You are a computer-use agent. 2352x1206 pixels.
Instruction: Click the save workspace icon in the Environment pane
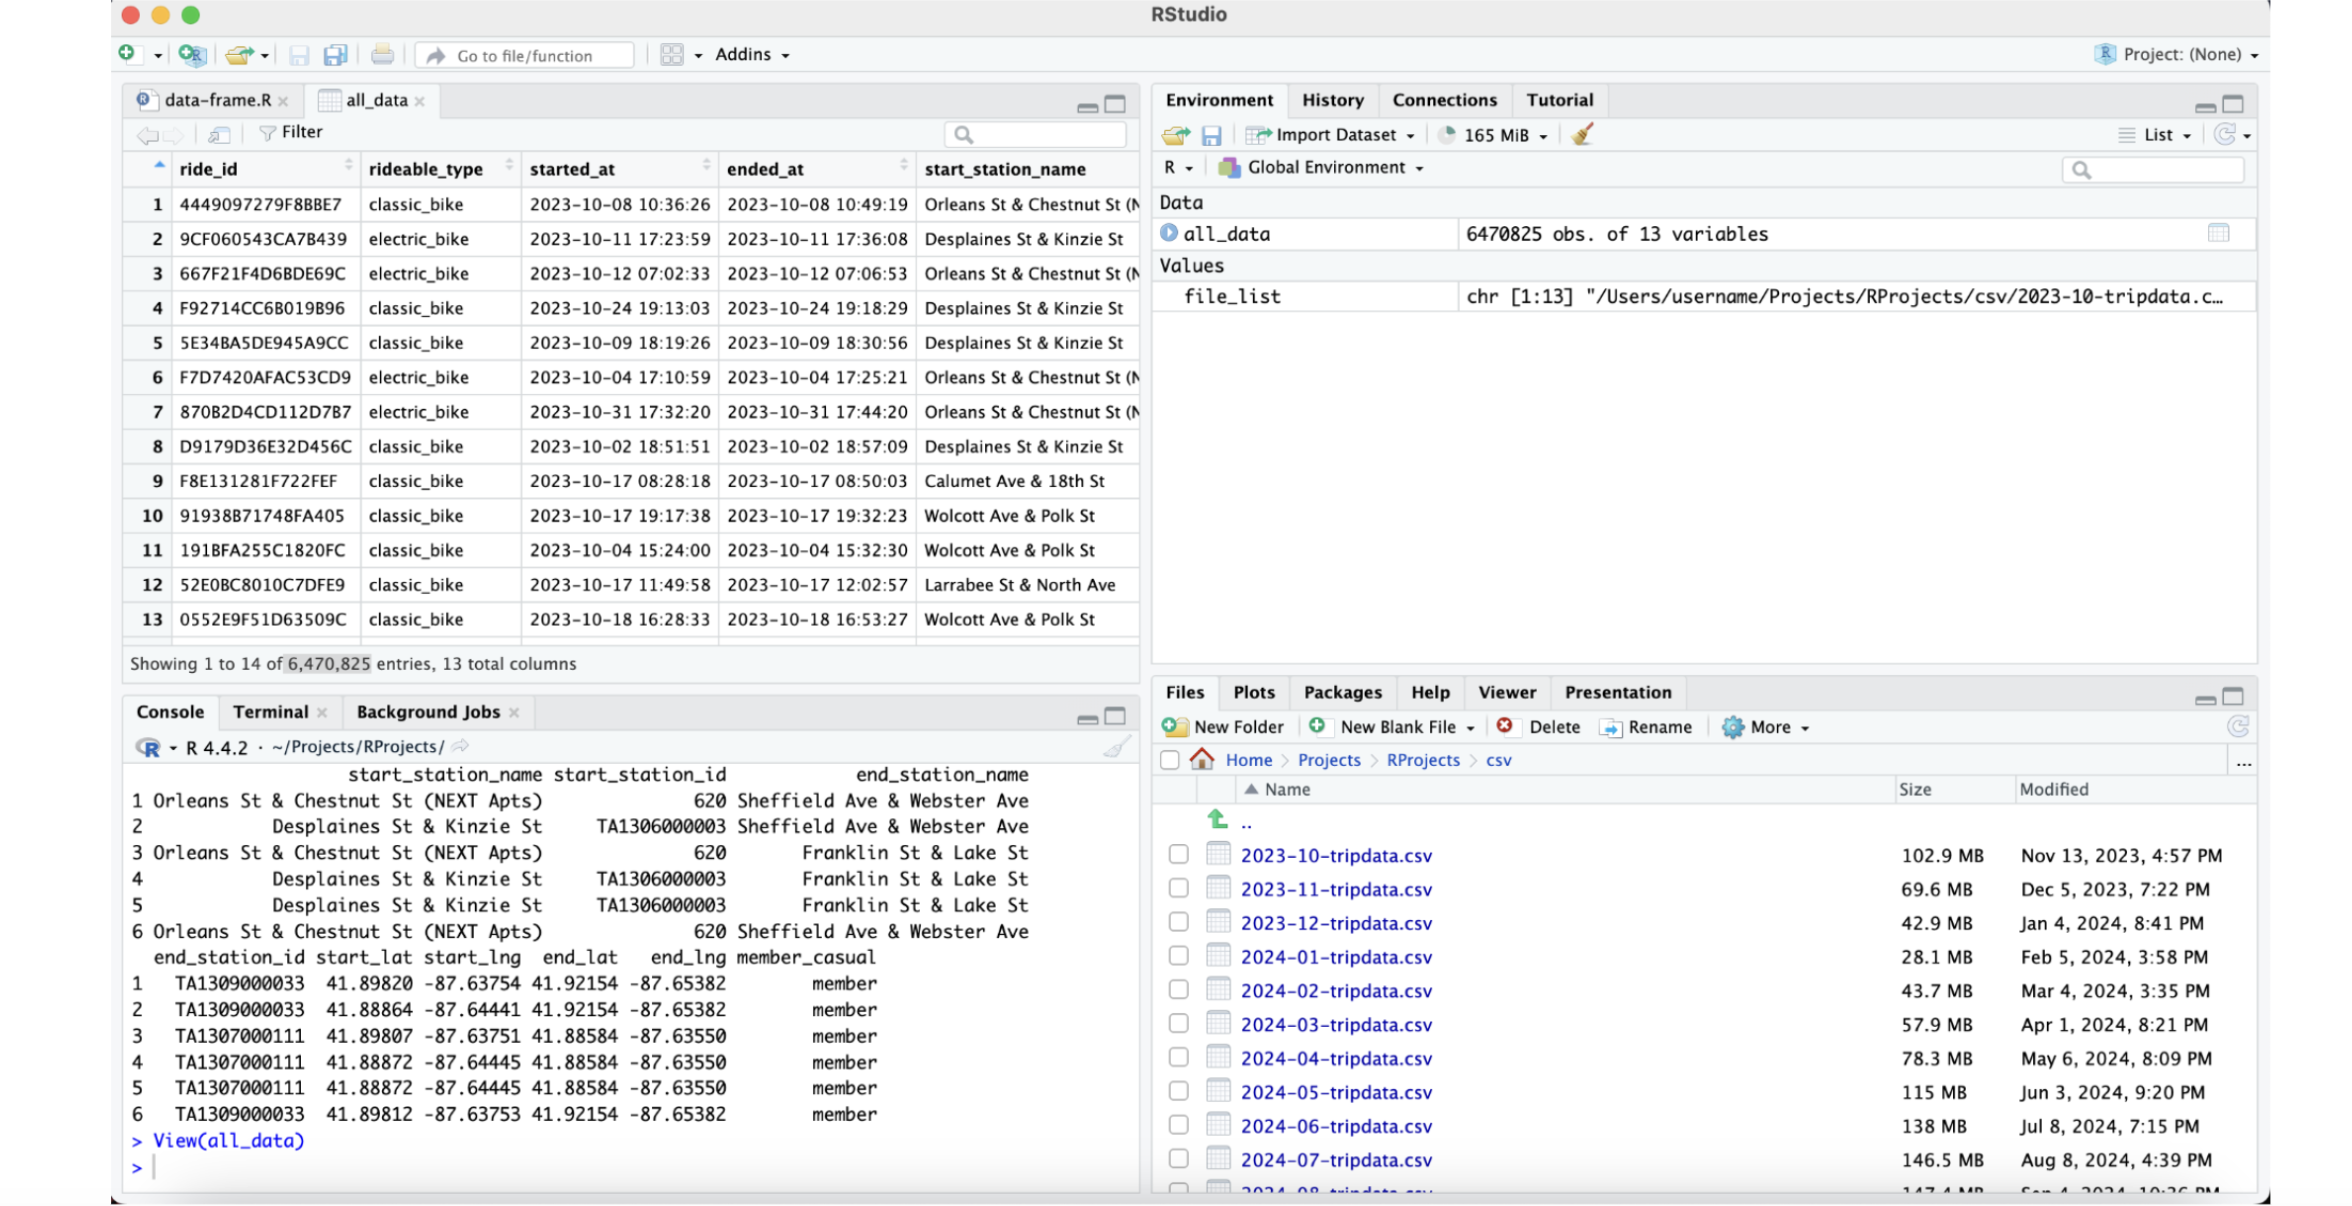(x=1211, y=135)
